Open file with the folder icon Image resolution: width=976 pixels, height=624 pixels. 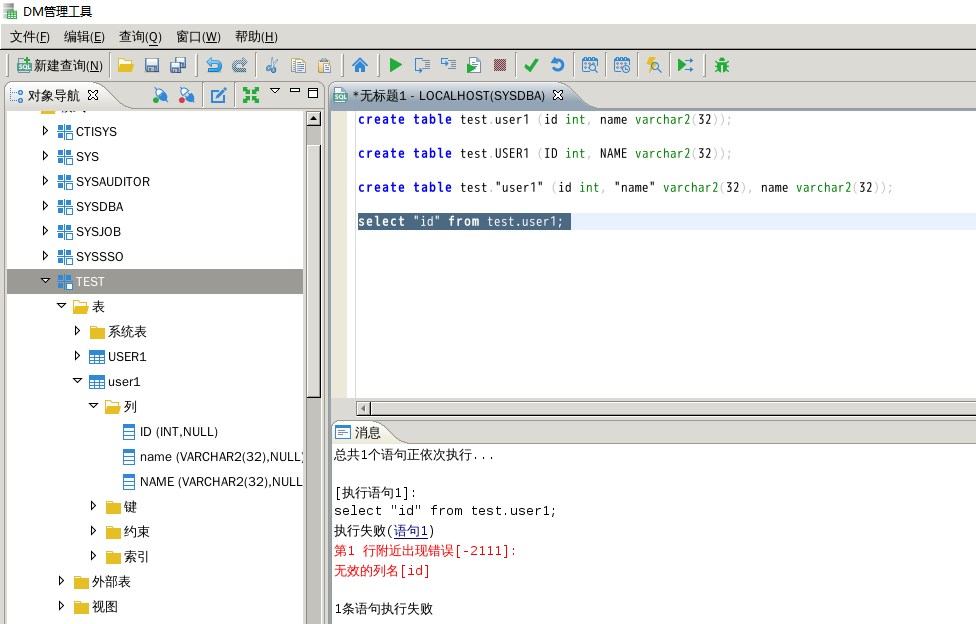point(126,65)
